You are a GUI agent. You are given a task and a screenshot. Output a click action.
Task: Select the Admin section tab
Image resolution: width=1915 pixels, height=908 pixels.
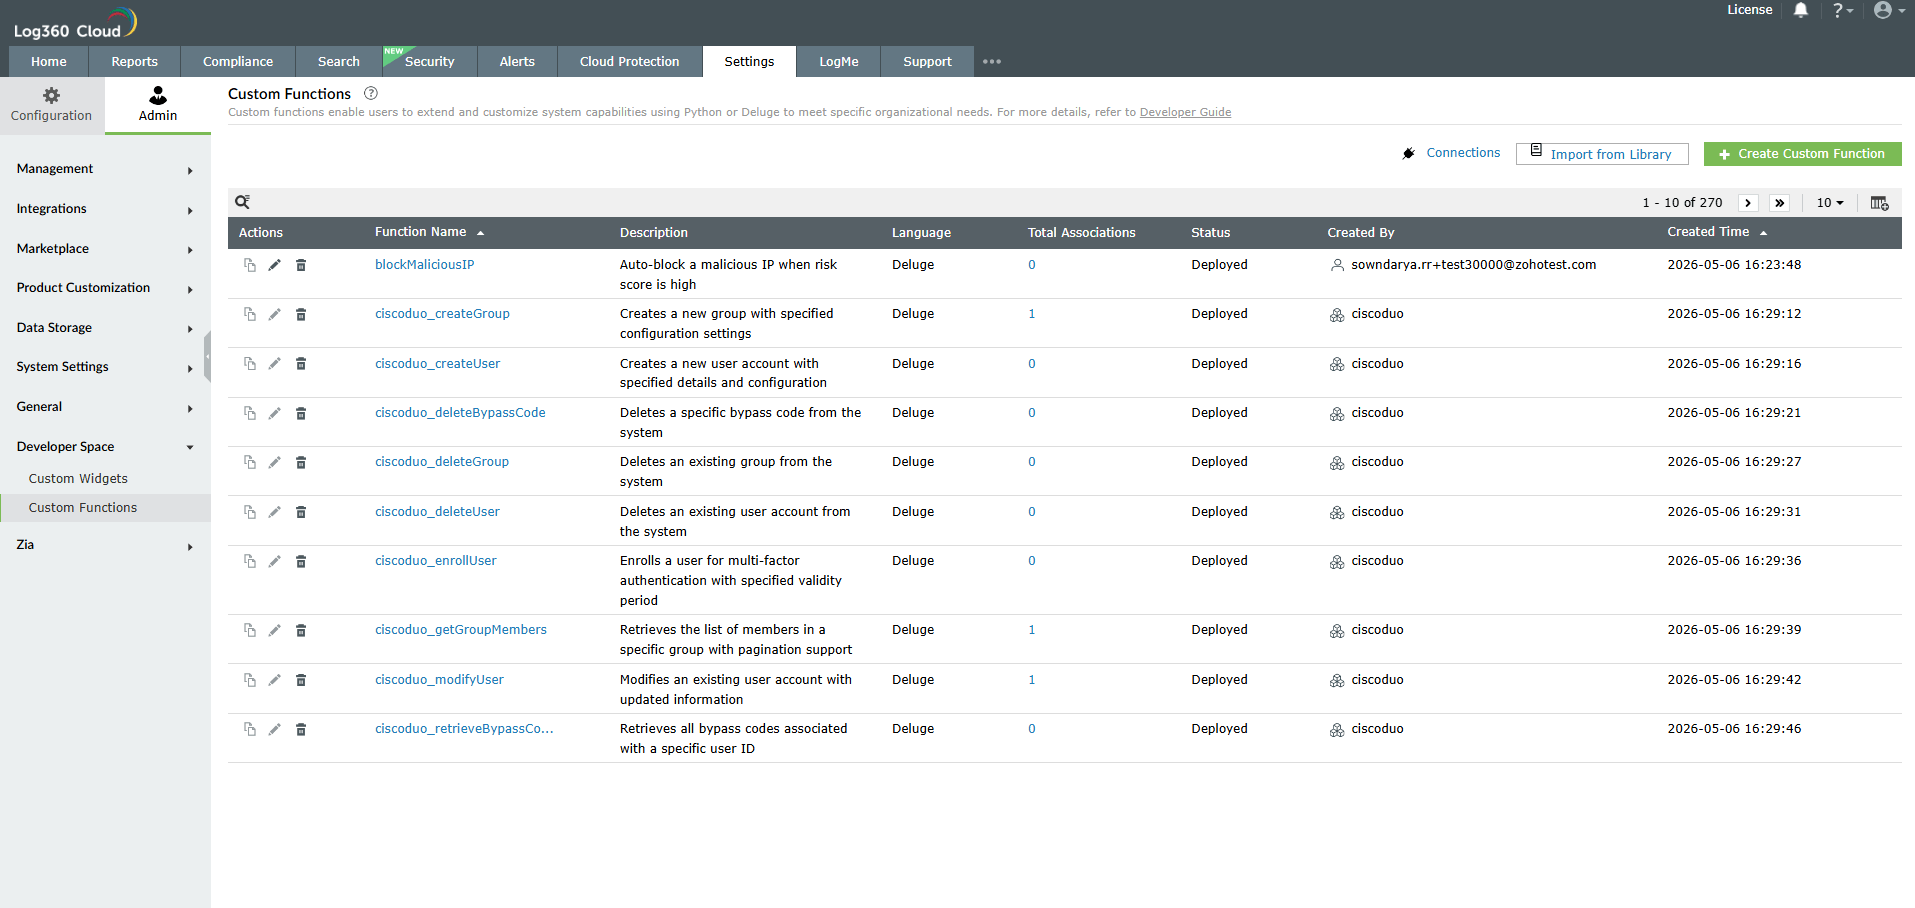pos(158,104)
